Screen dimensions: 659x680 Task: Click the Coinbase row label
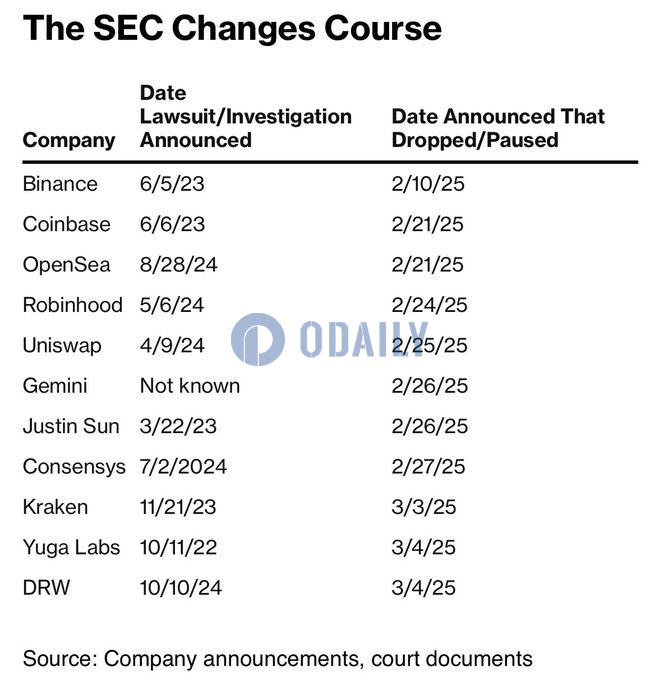tap(66, 224)
